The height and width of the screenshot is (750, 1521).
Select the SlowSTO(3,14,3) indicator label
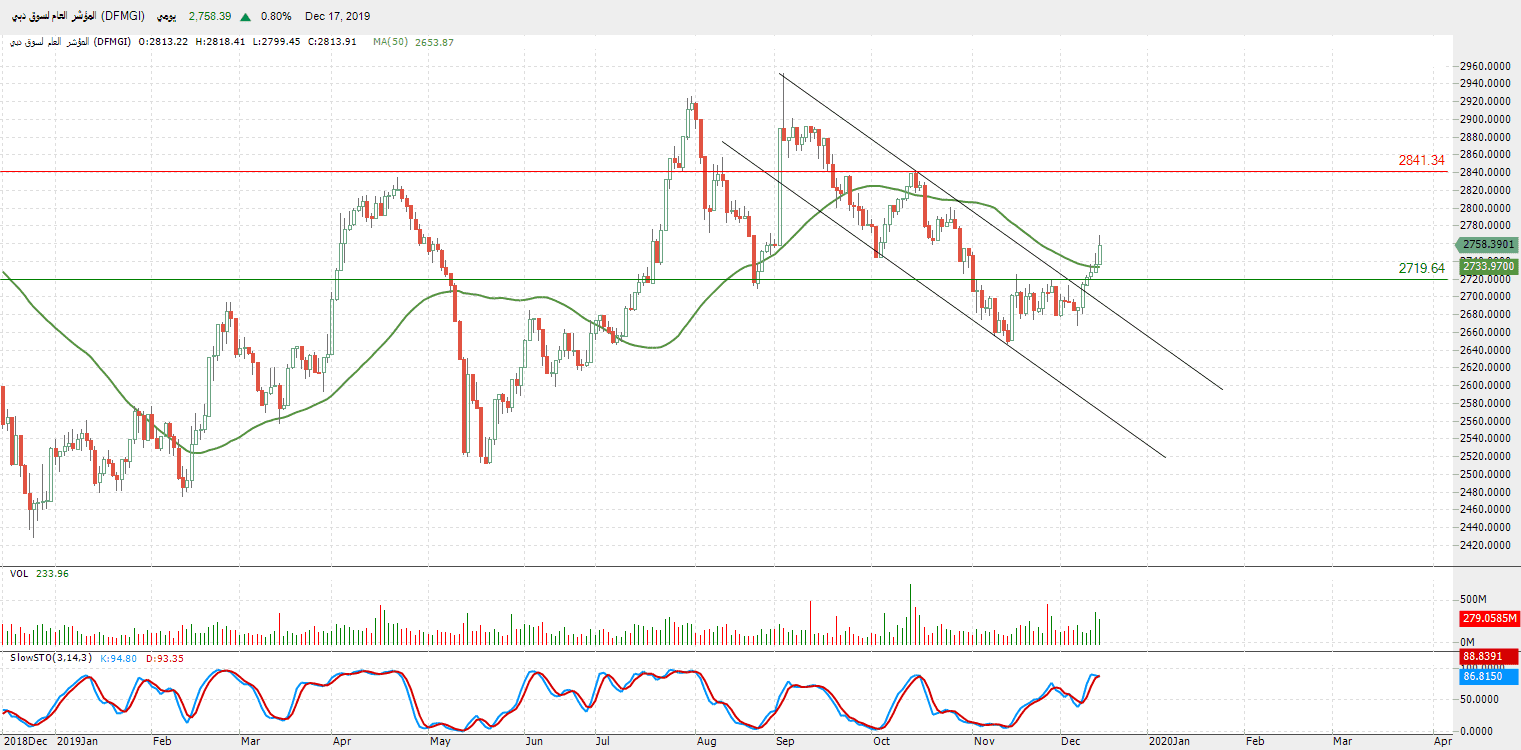pos(51,658)
